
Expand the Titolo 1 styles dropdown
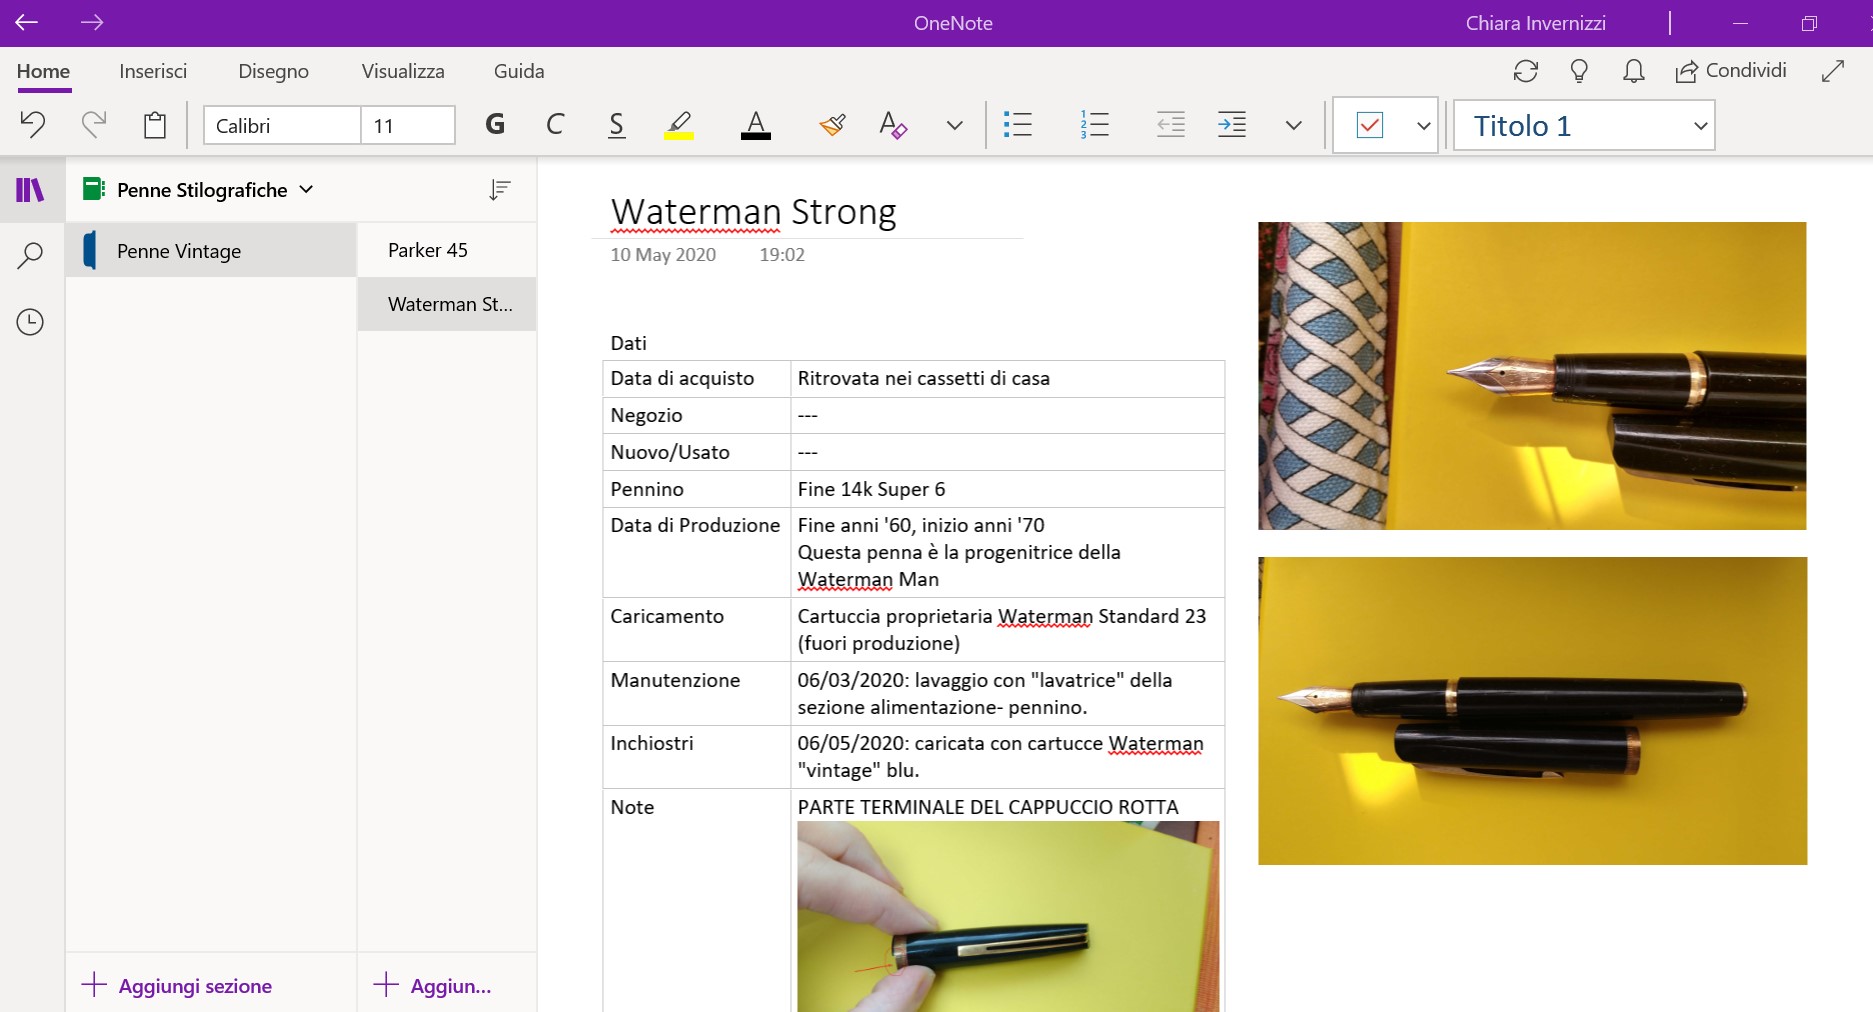pos(1699,126)
